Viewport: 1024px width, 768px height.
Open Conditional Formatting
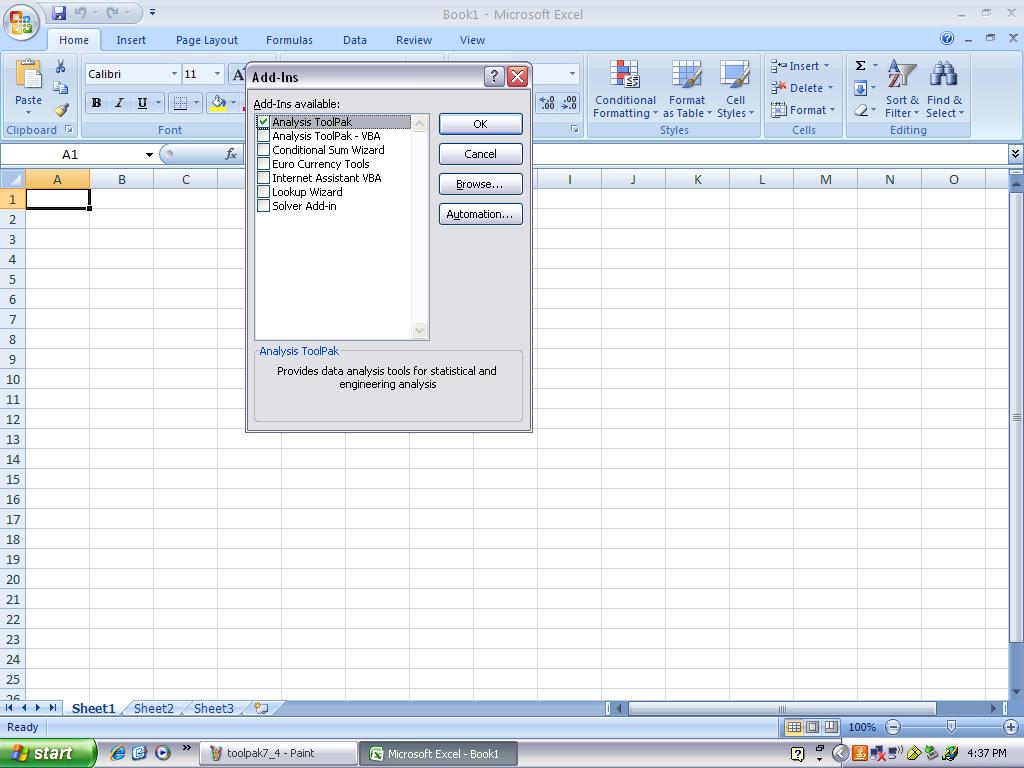[x=625, y=90]
